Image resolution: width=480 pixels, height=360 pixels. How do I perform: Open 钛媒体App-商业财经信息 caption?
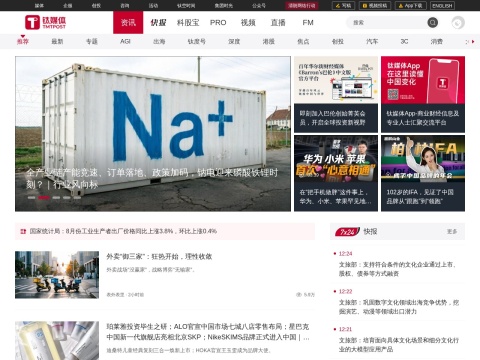click(x=423, y=118)
